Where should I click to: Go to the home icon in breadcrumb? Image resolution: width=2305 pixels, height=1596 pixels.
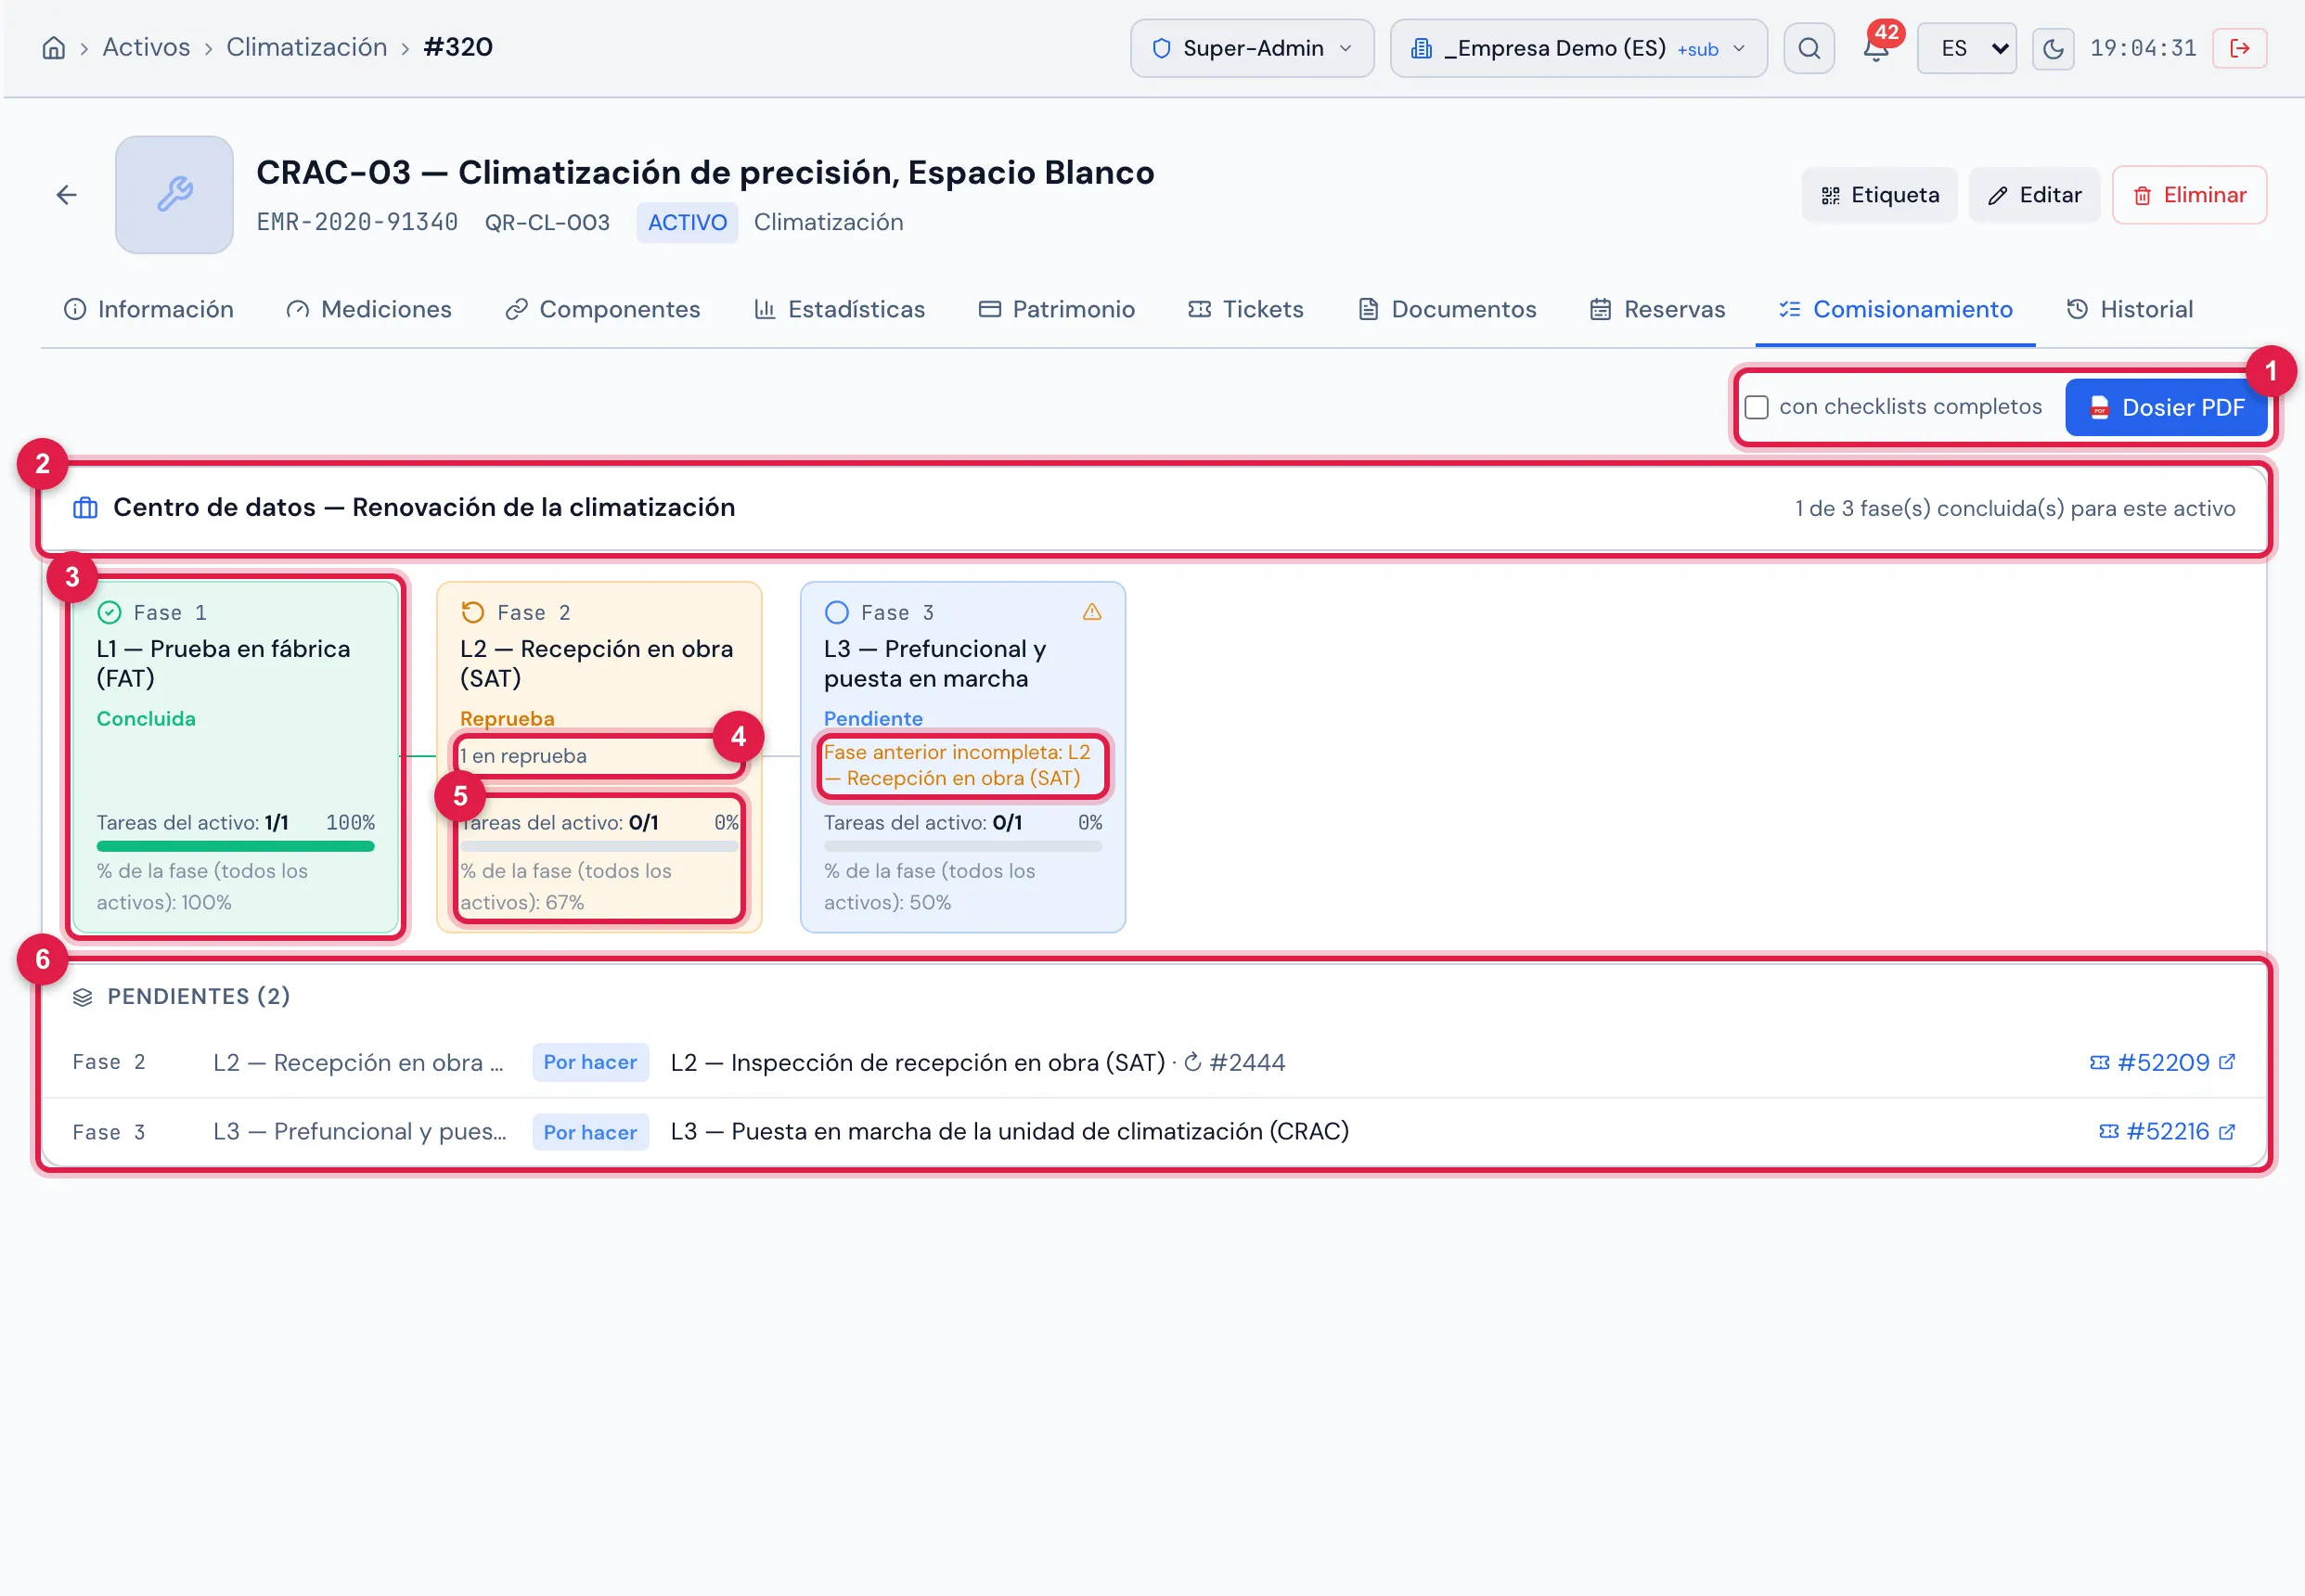pyautogui.click(x=54, y=48)
